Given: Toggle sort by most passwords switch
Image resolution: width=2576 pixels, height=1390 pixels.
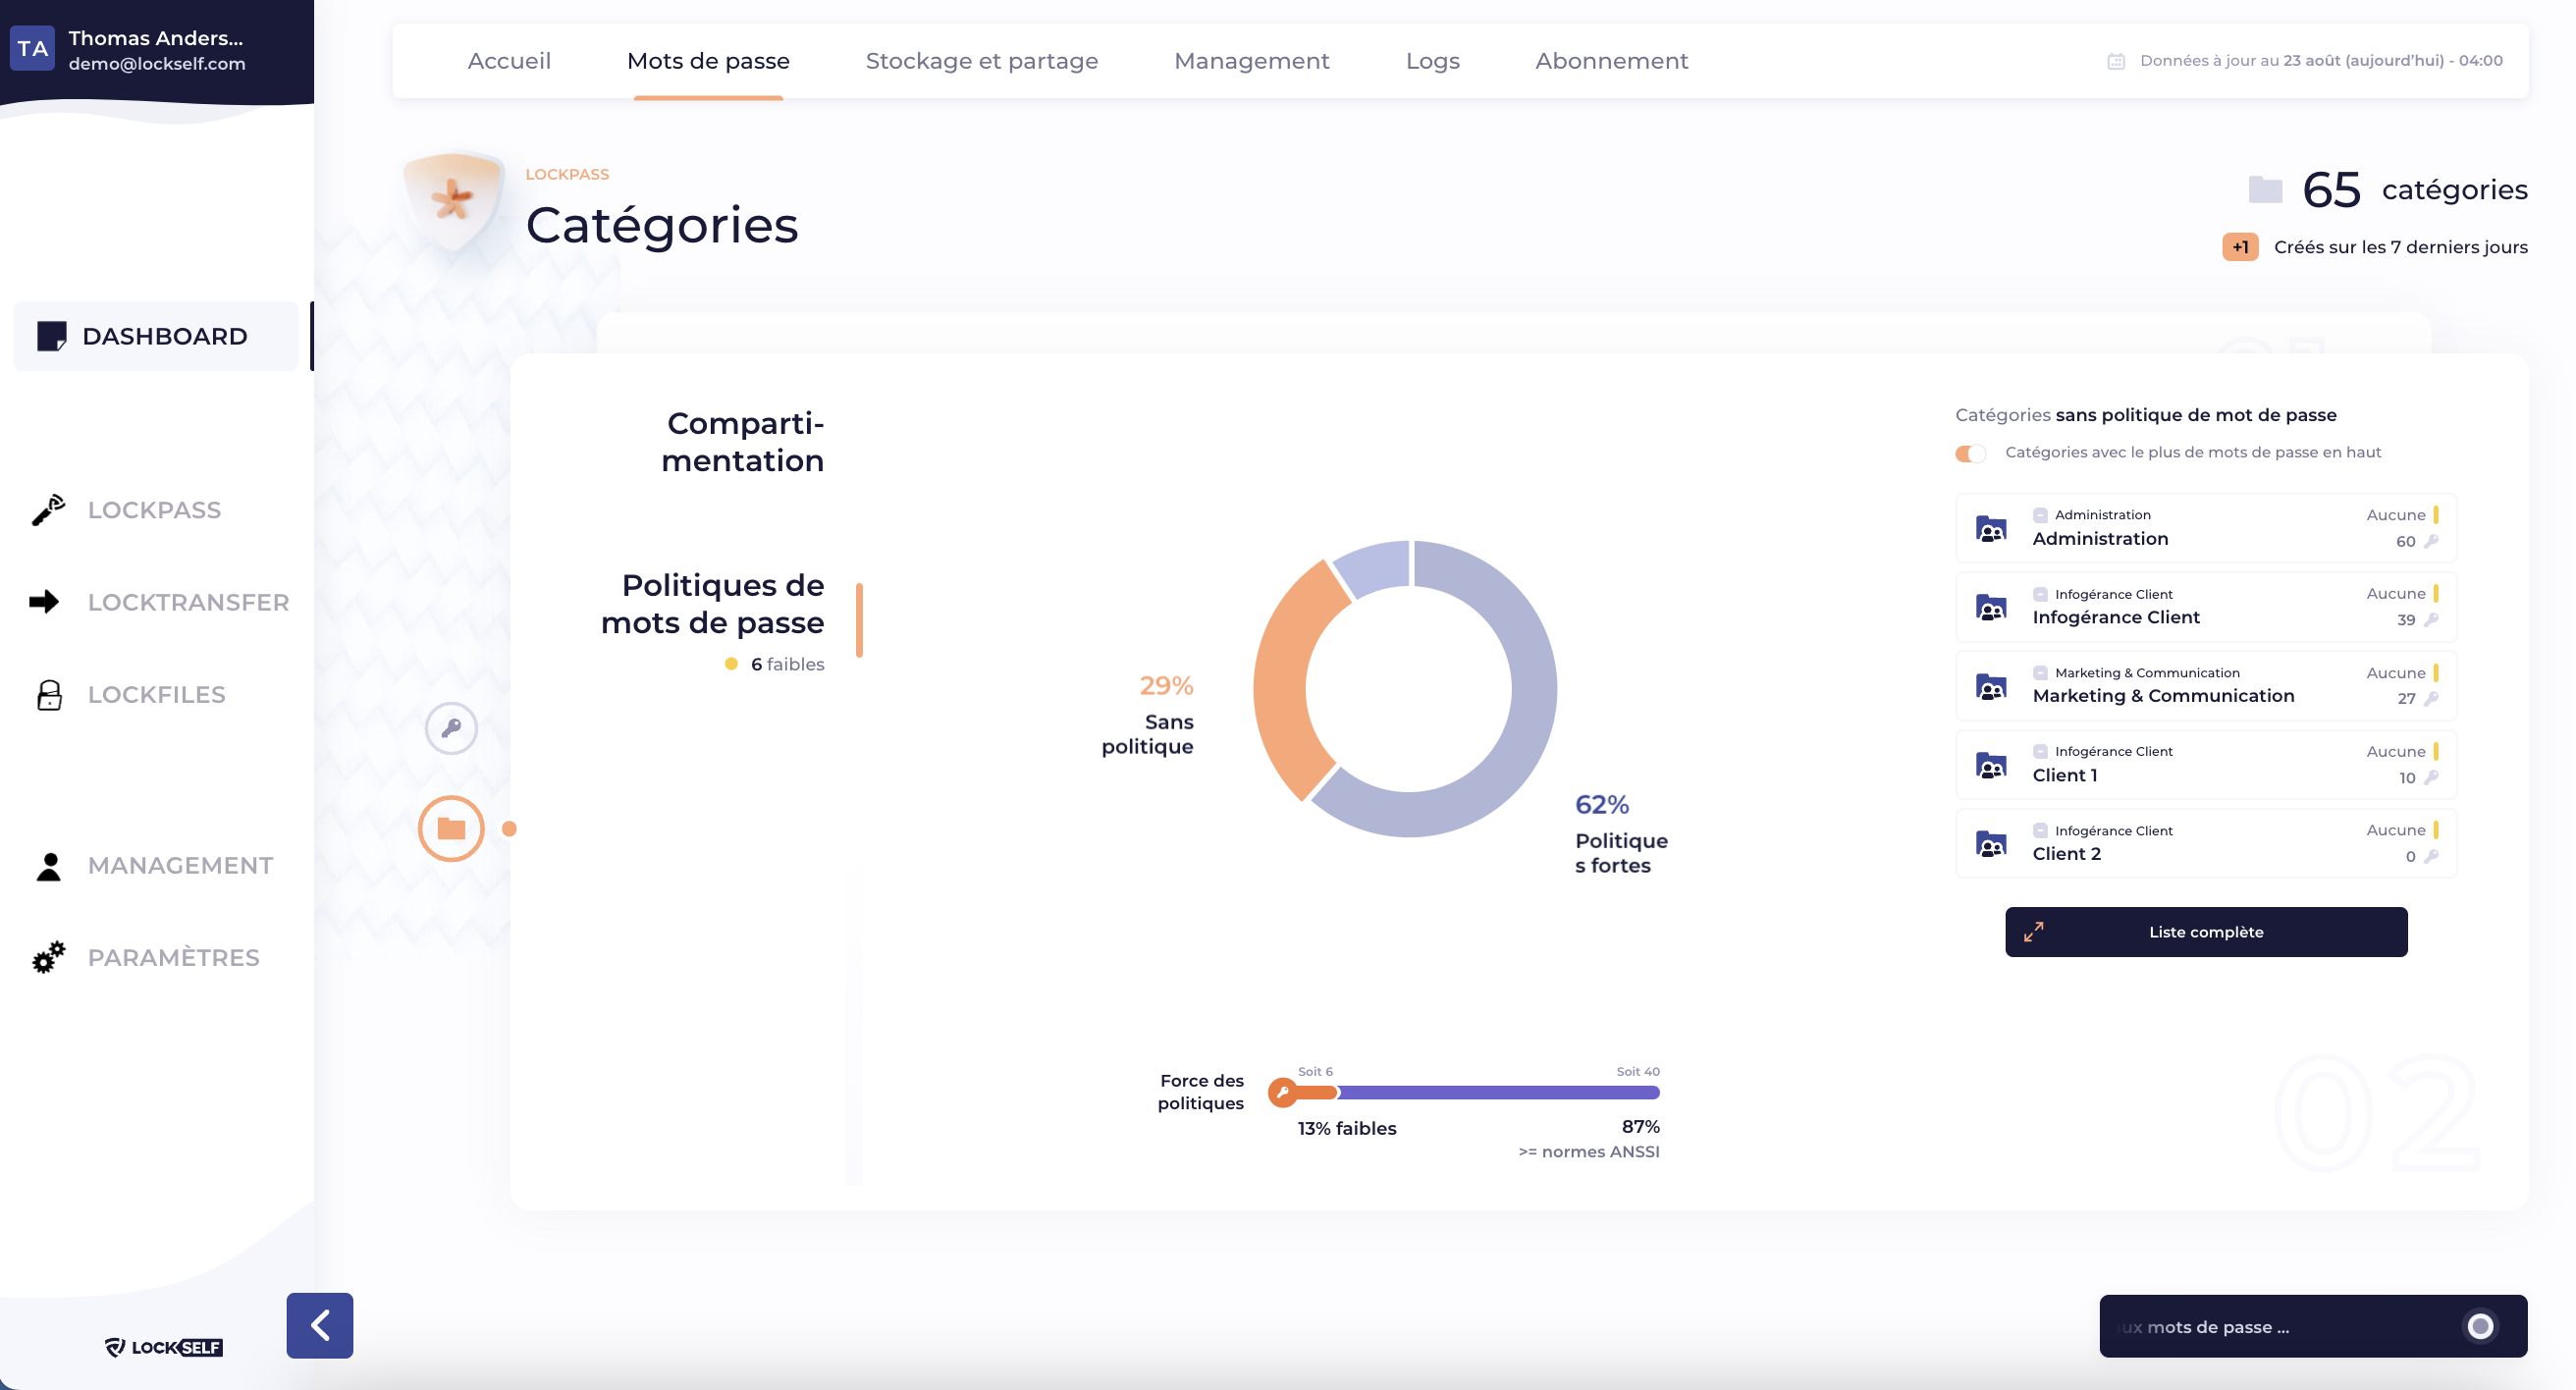Looking at the screenshot, I should click(x=1970, y=453).
